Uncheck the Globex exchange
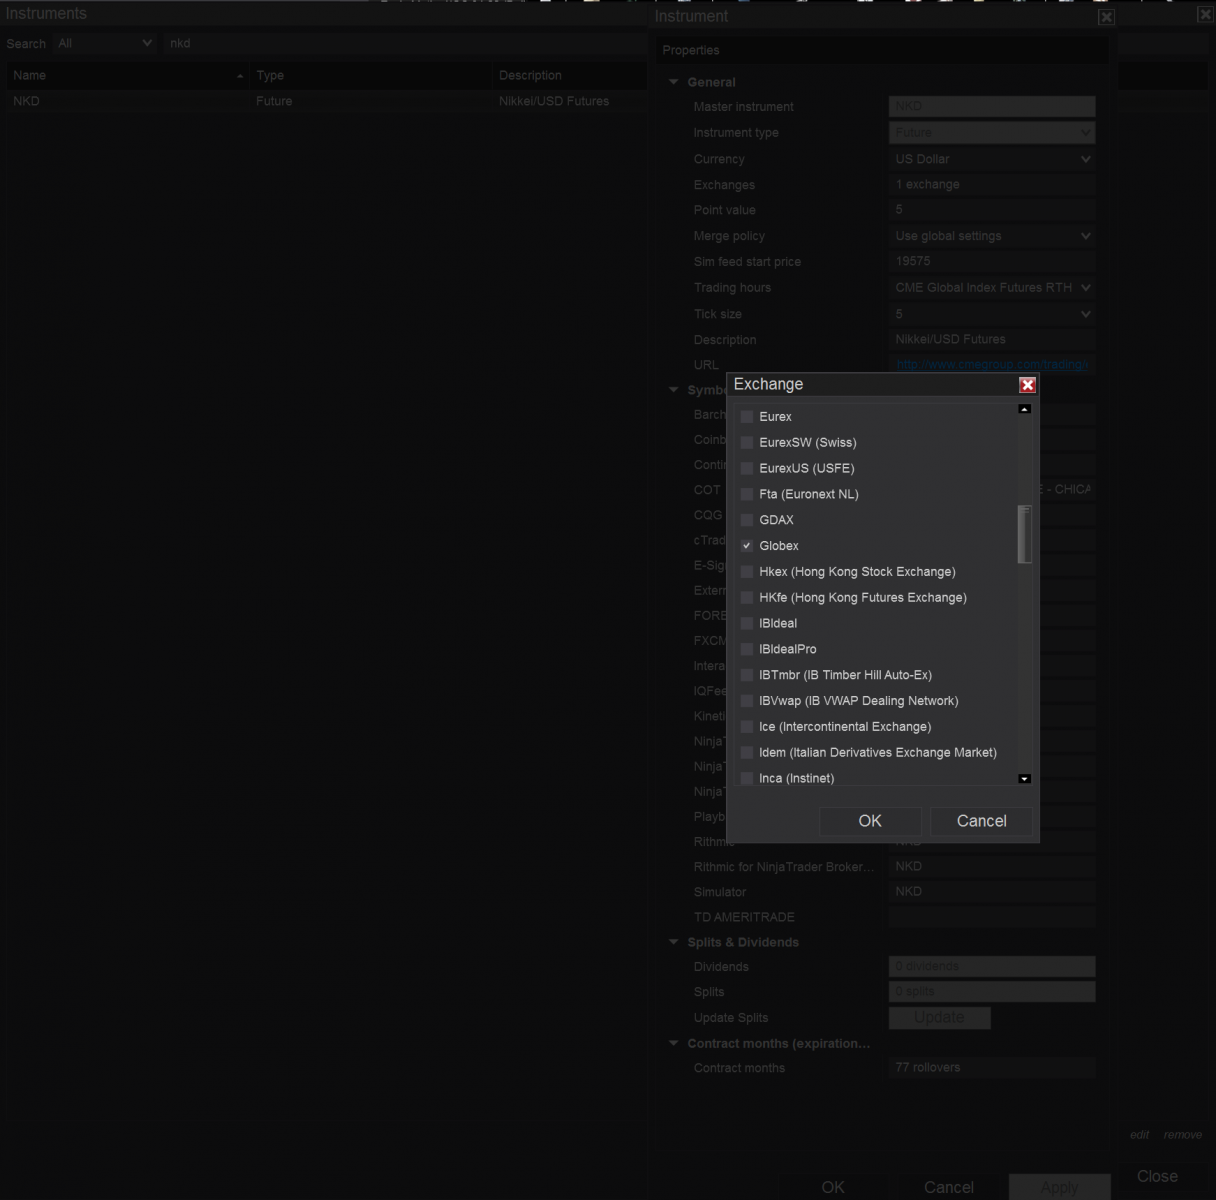 pyautogui.click(x=747, y=546)
